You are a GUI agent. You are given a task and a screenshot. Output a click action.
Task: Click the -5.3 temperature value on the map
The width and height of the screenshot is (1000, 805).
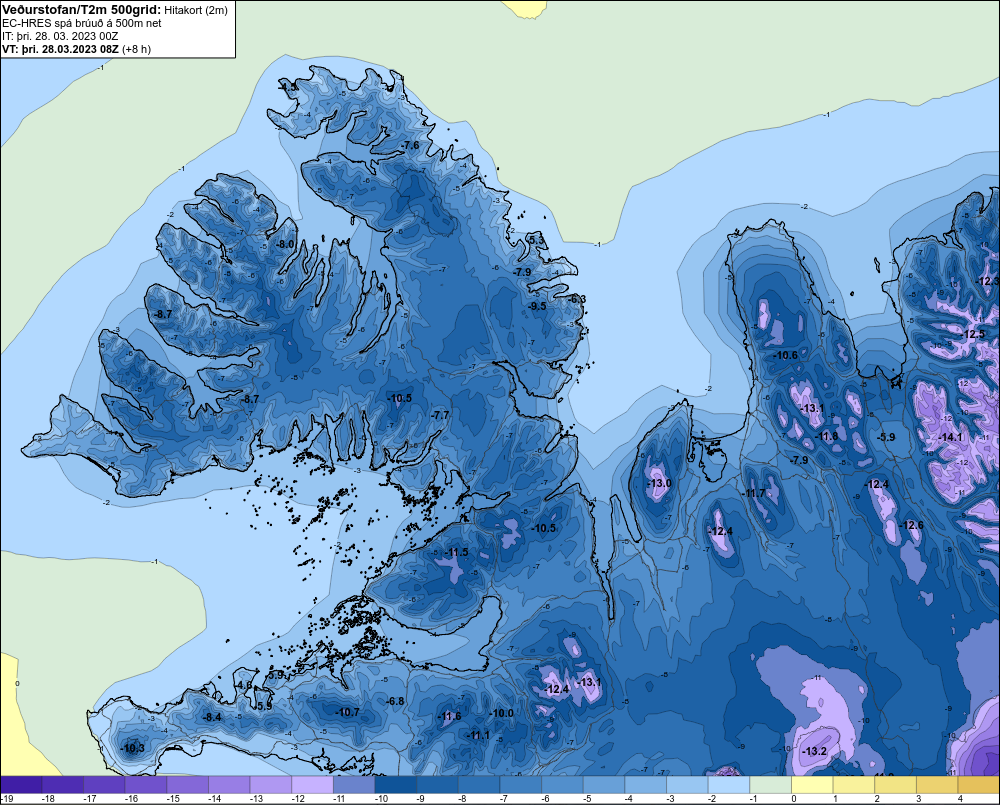click(537, 240)
